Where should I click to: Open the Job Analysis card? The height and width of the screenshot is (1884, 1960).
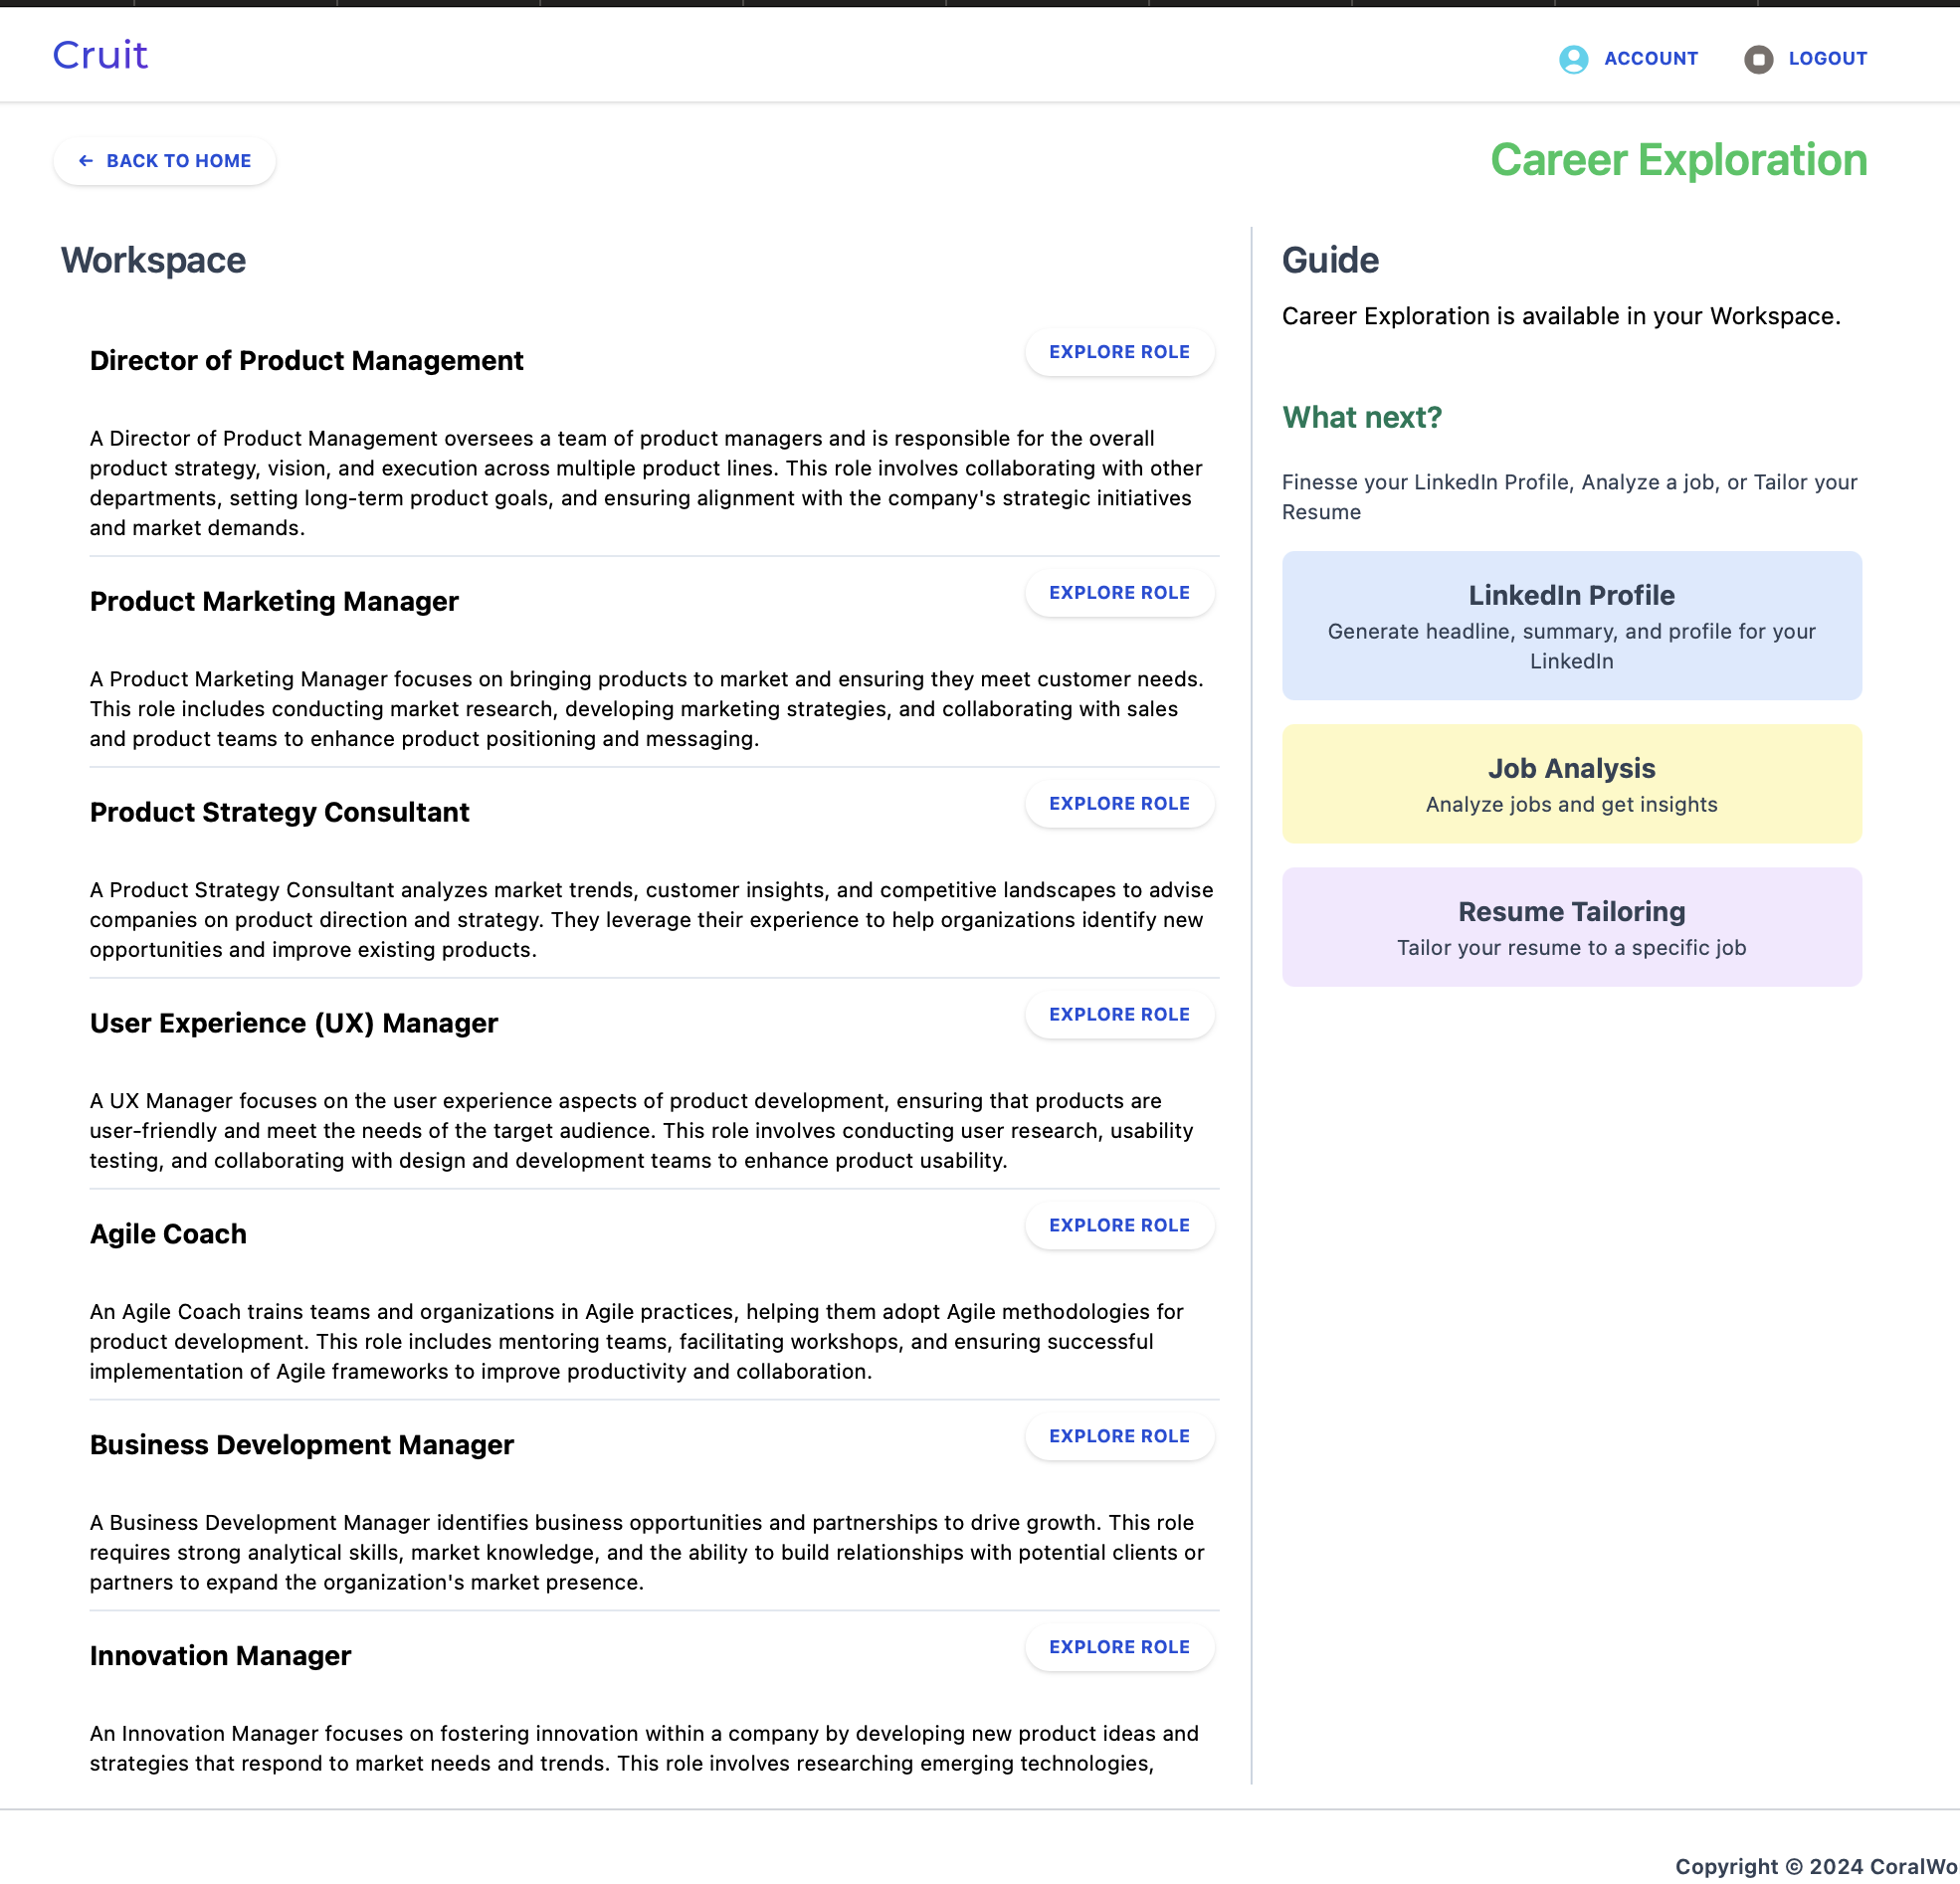[1571, 784]
